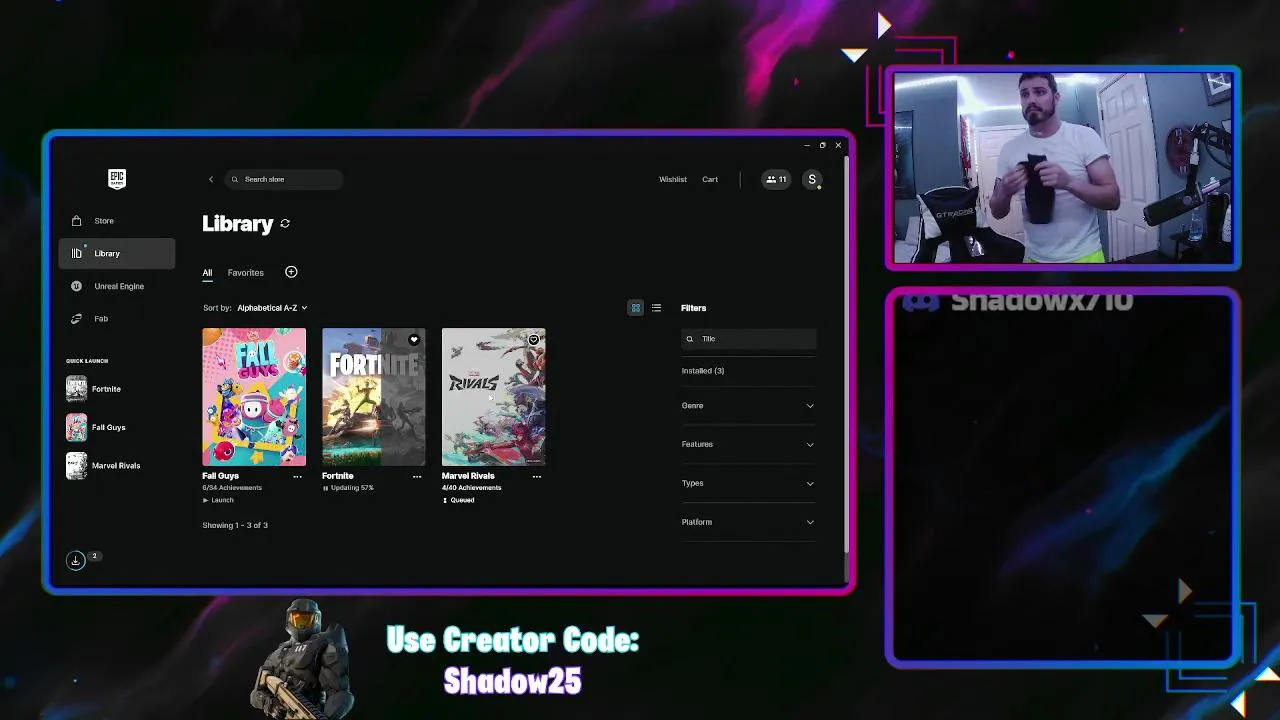The image size is (1280, 720).
Task: Click the Fall Guys Quick Launch thumbnail icon
Action: click(x=76, y=427)
